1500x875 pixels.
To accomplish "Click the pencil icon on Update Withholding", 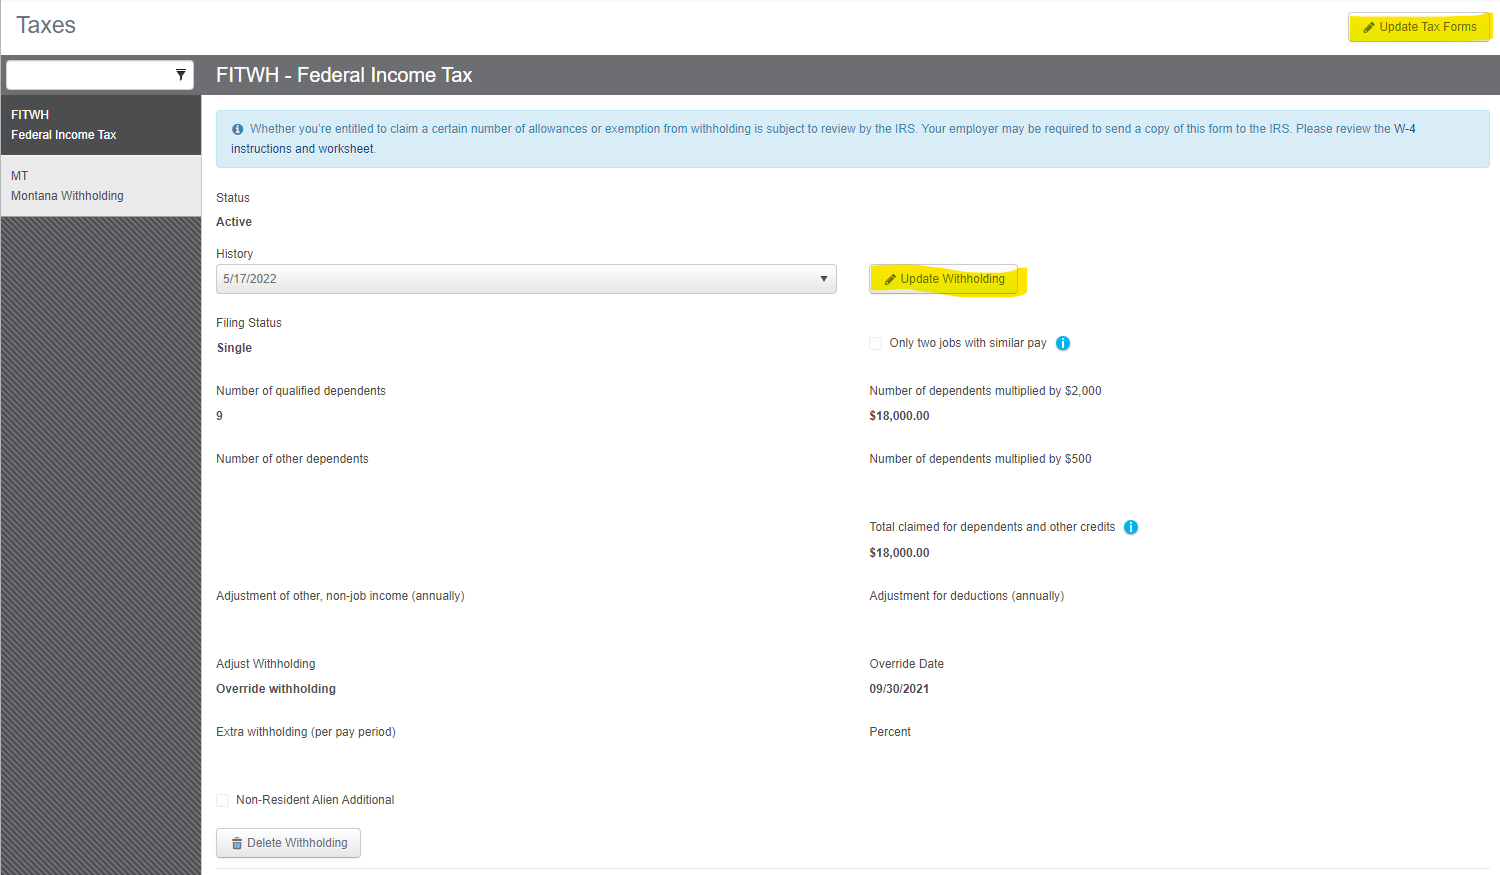I will [890, 280].
